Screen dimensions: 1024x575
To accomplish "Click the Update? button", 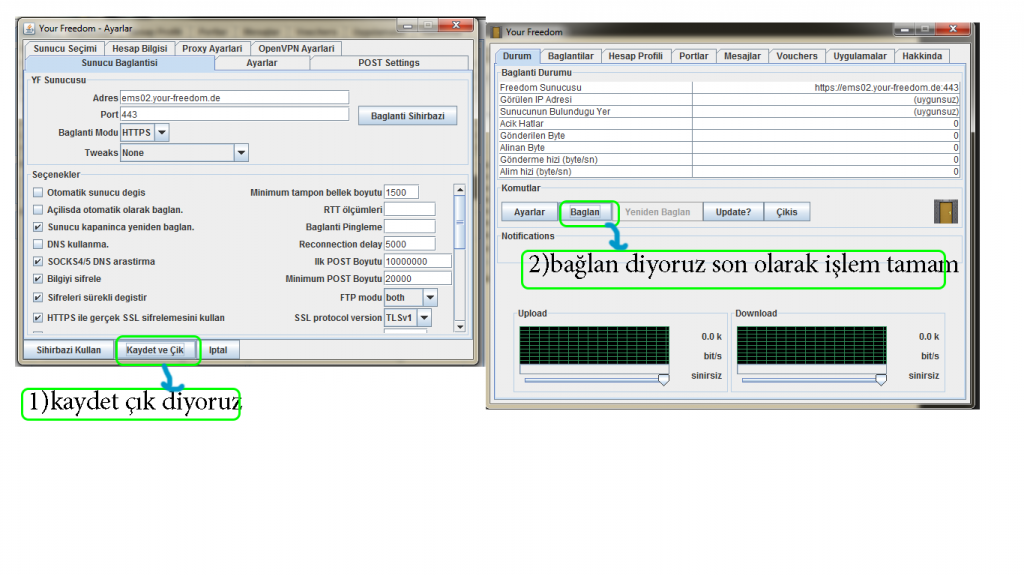I will pyautogui.click(x=733, y=212).
